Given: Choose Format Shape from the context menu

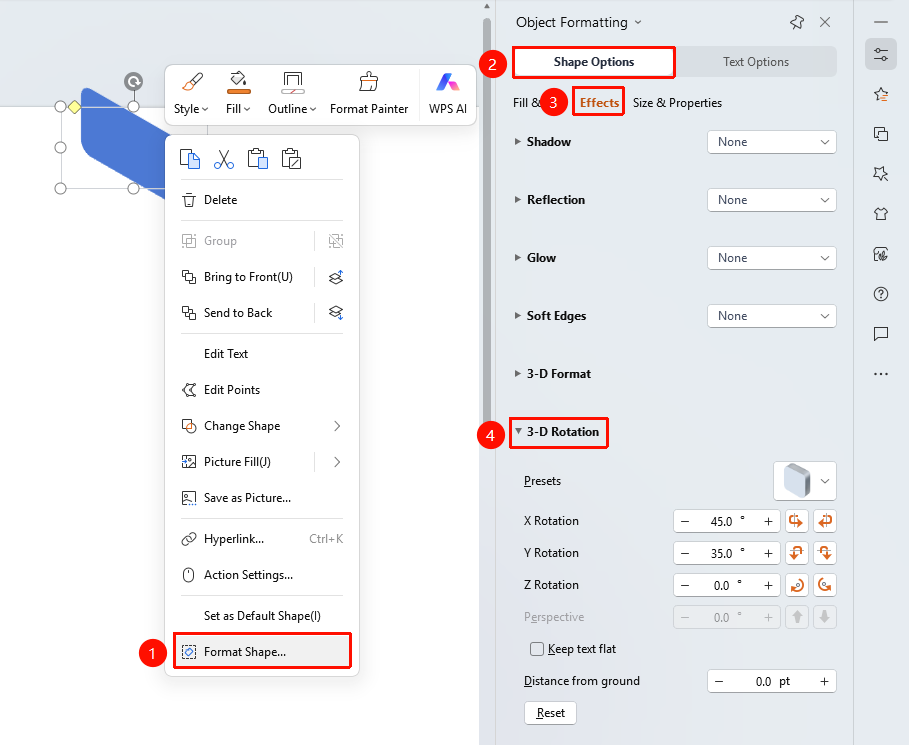Looking at the screenshot, I should 262,652.
